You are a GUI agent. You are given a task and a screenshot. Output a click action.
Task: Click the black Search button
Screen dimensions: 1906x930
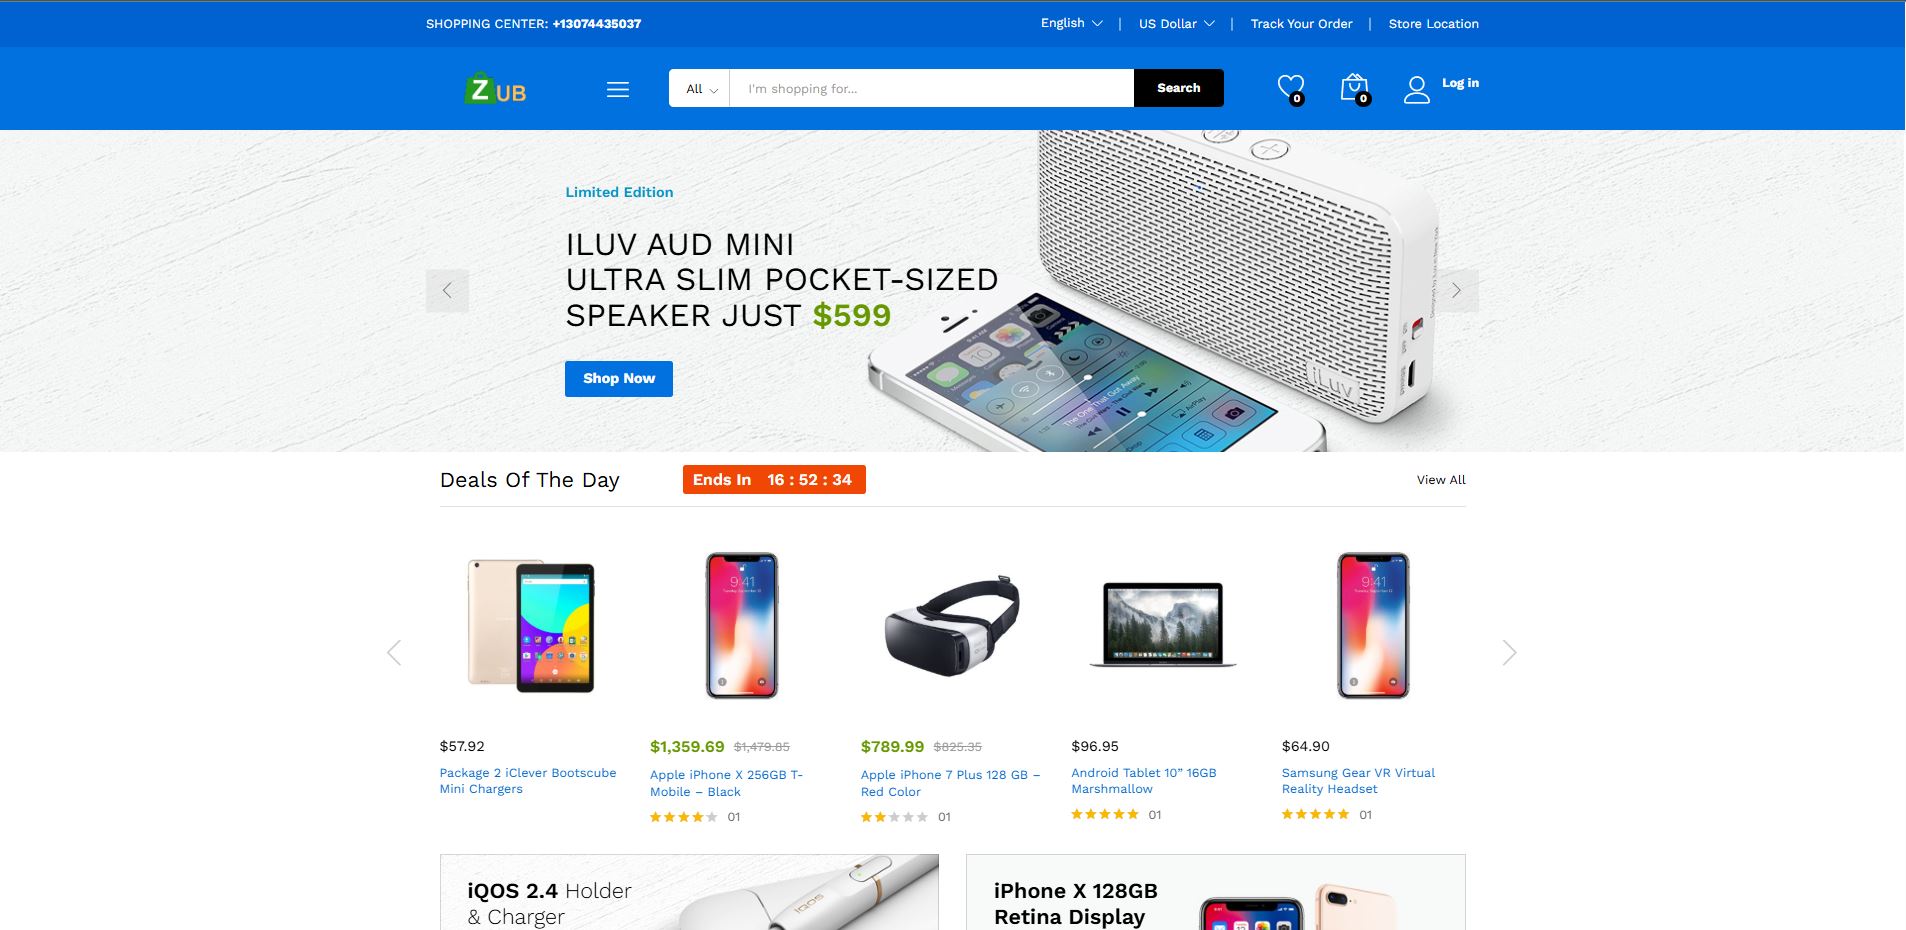click(x=1179, y=88)
